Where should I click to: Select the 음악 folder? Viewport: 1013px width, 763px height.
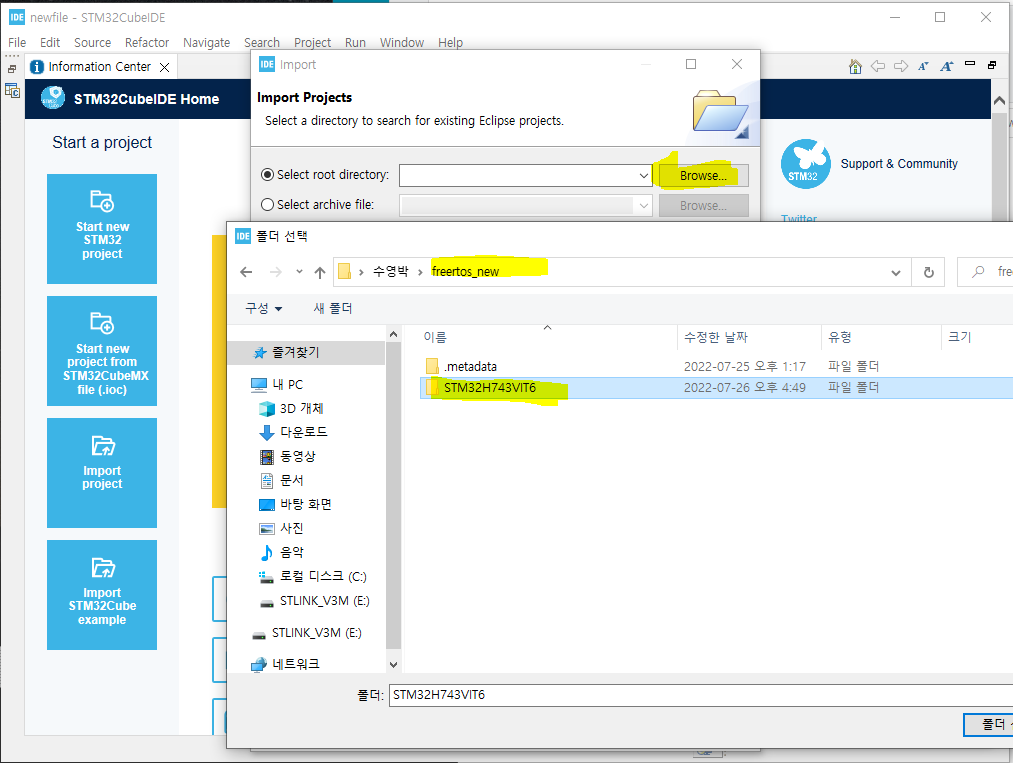pos(291,552)
